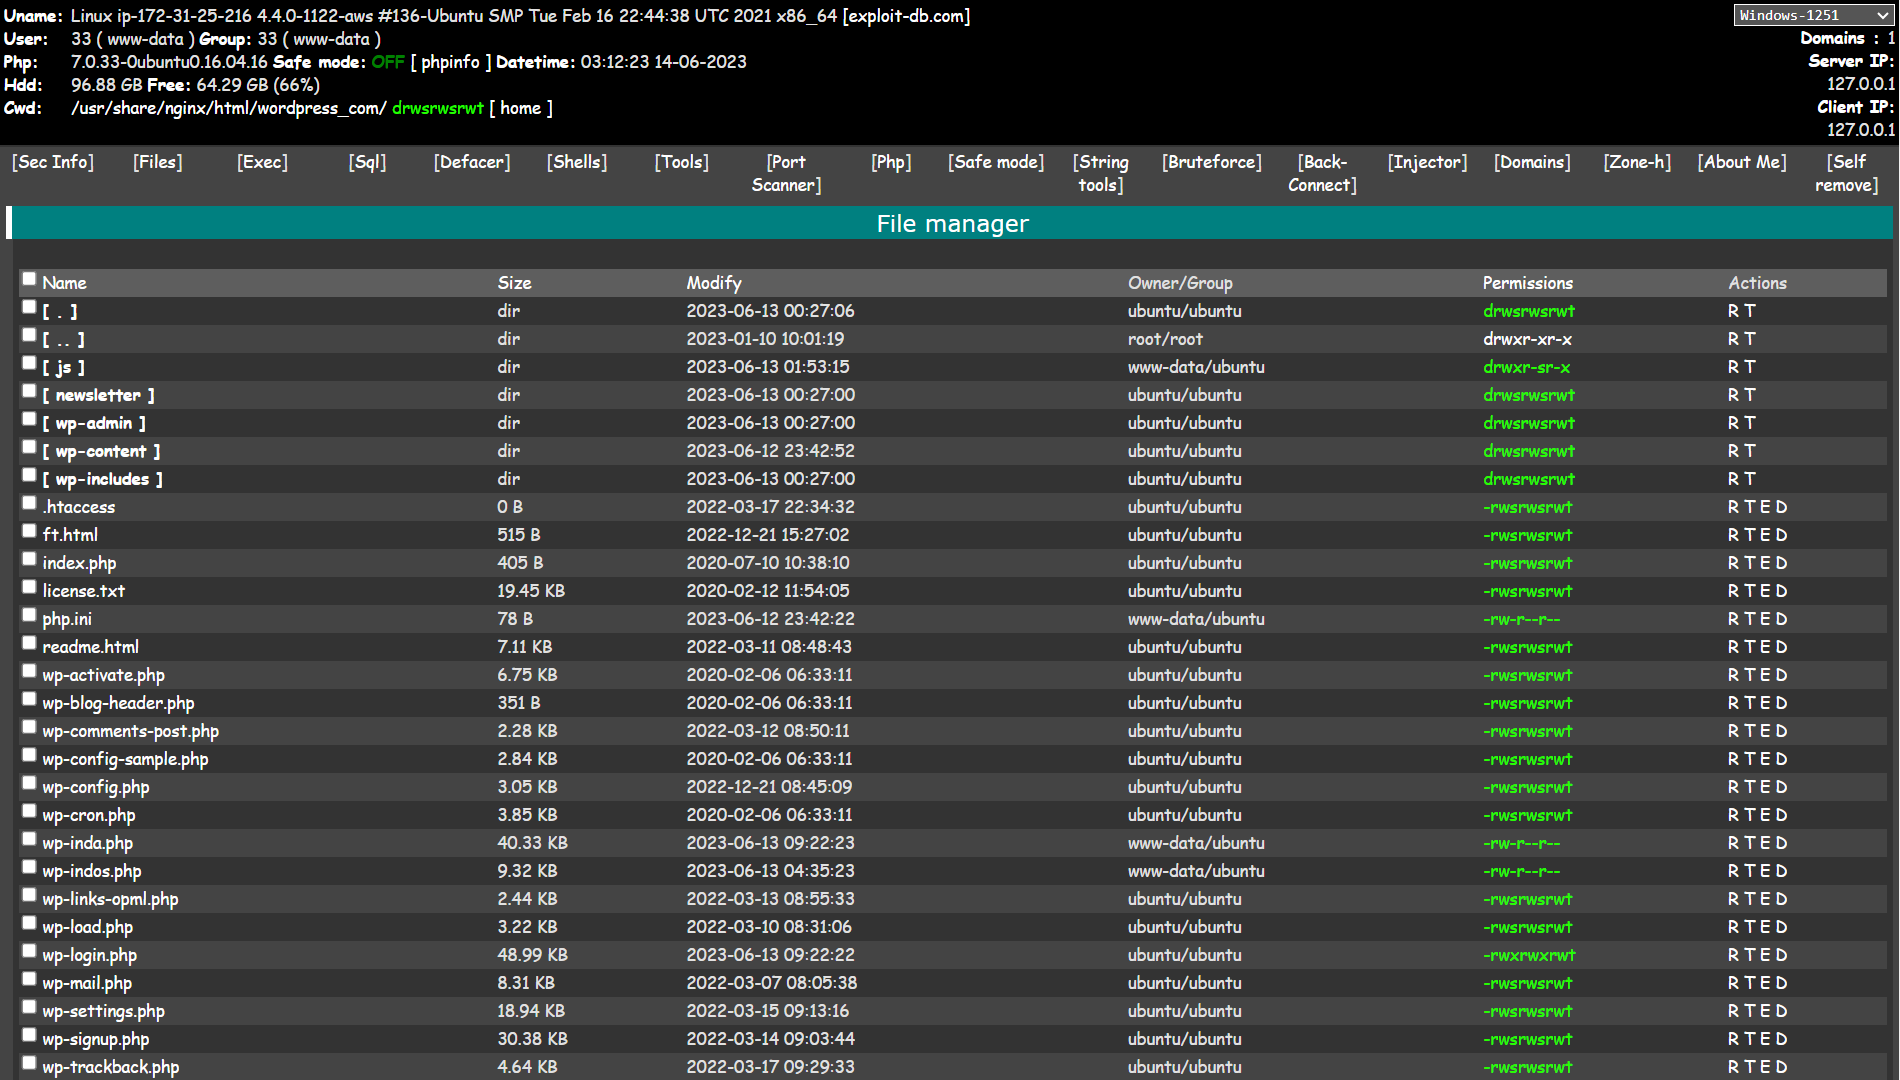
Task: Click the D action for ft.html
Action: tap(1781, 535)
